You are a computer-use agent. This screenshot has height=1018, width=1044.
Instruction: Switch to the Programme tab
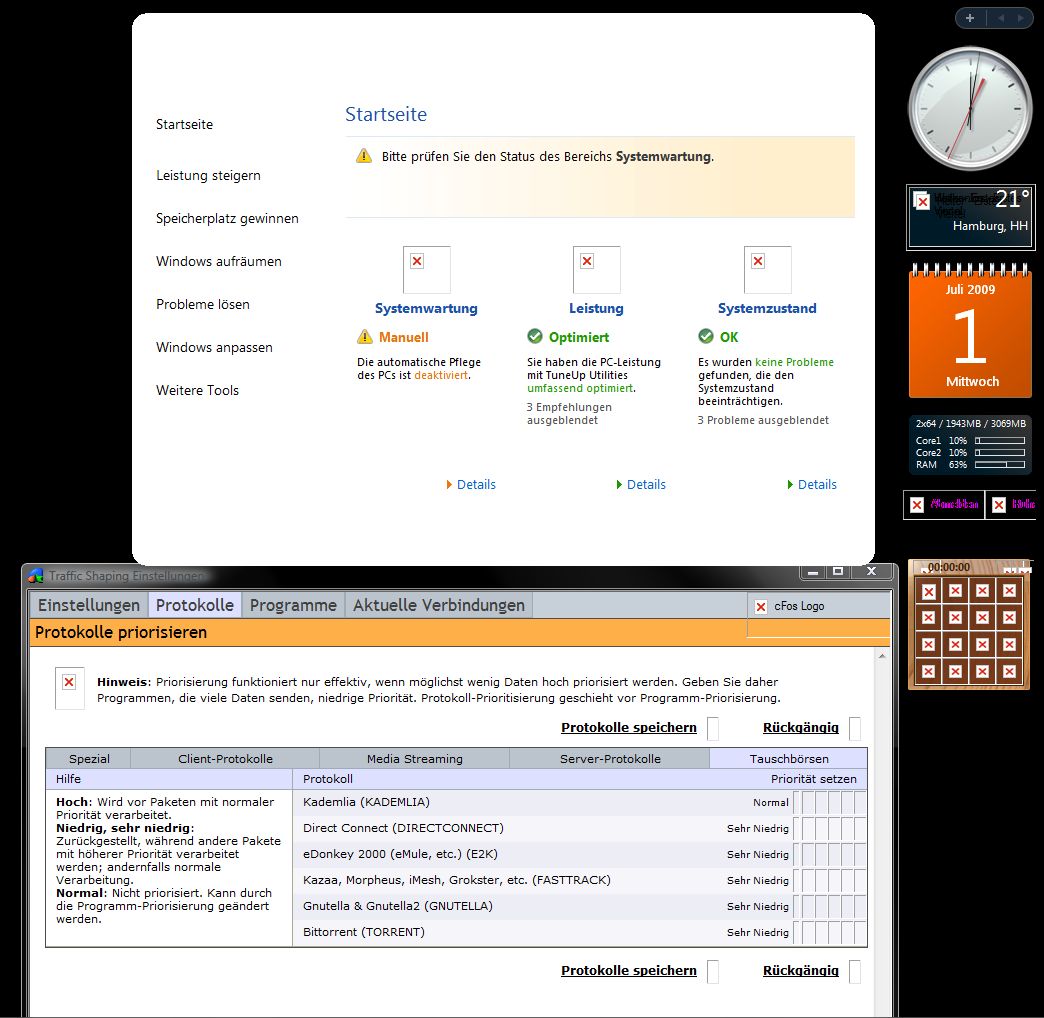pyautogui.click(x=293, y=605)
